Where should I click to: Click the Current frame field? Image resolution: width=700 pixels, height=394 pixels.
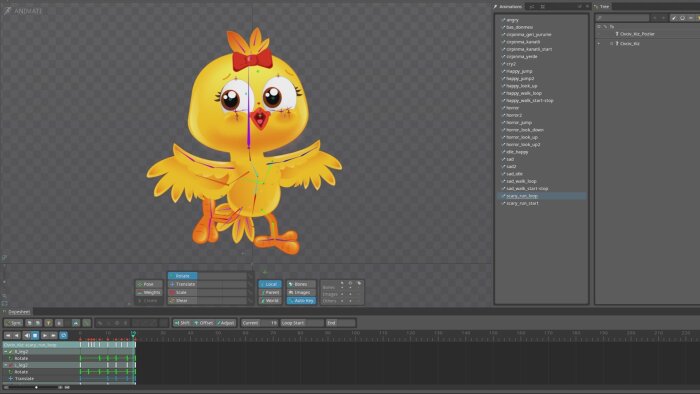[260, 323]
